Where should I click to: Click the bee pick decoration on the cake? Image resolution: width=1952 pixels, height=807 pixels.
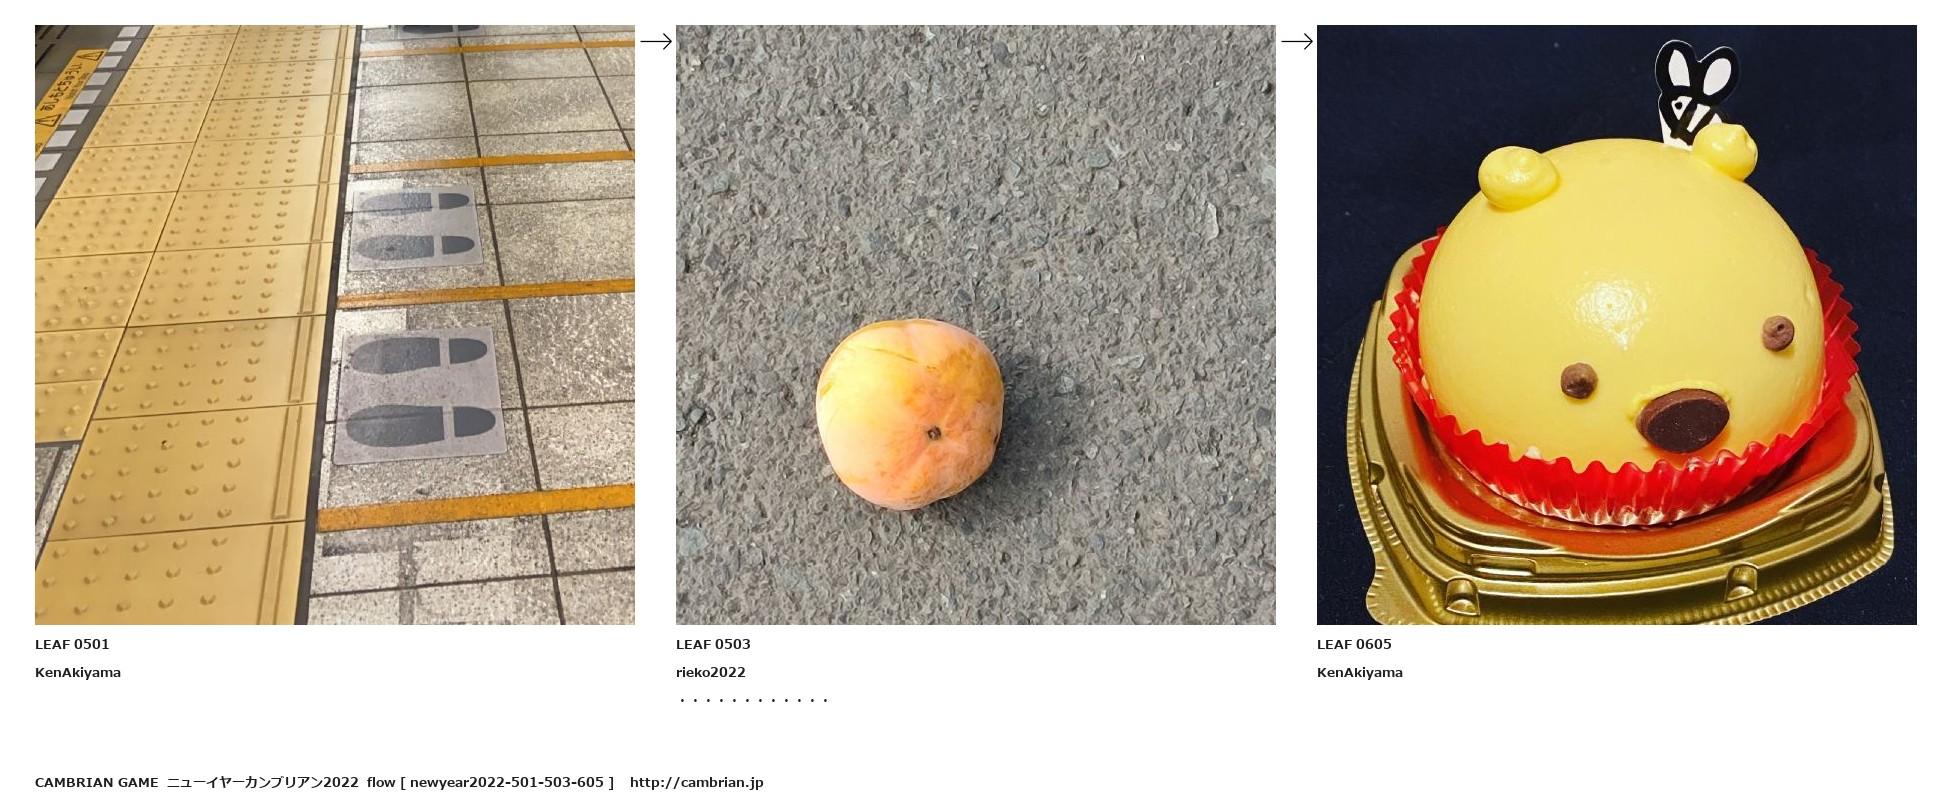point(1695,90)
